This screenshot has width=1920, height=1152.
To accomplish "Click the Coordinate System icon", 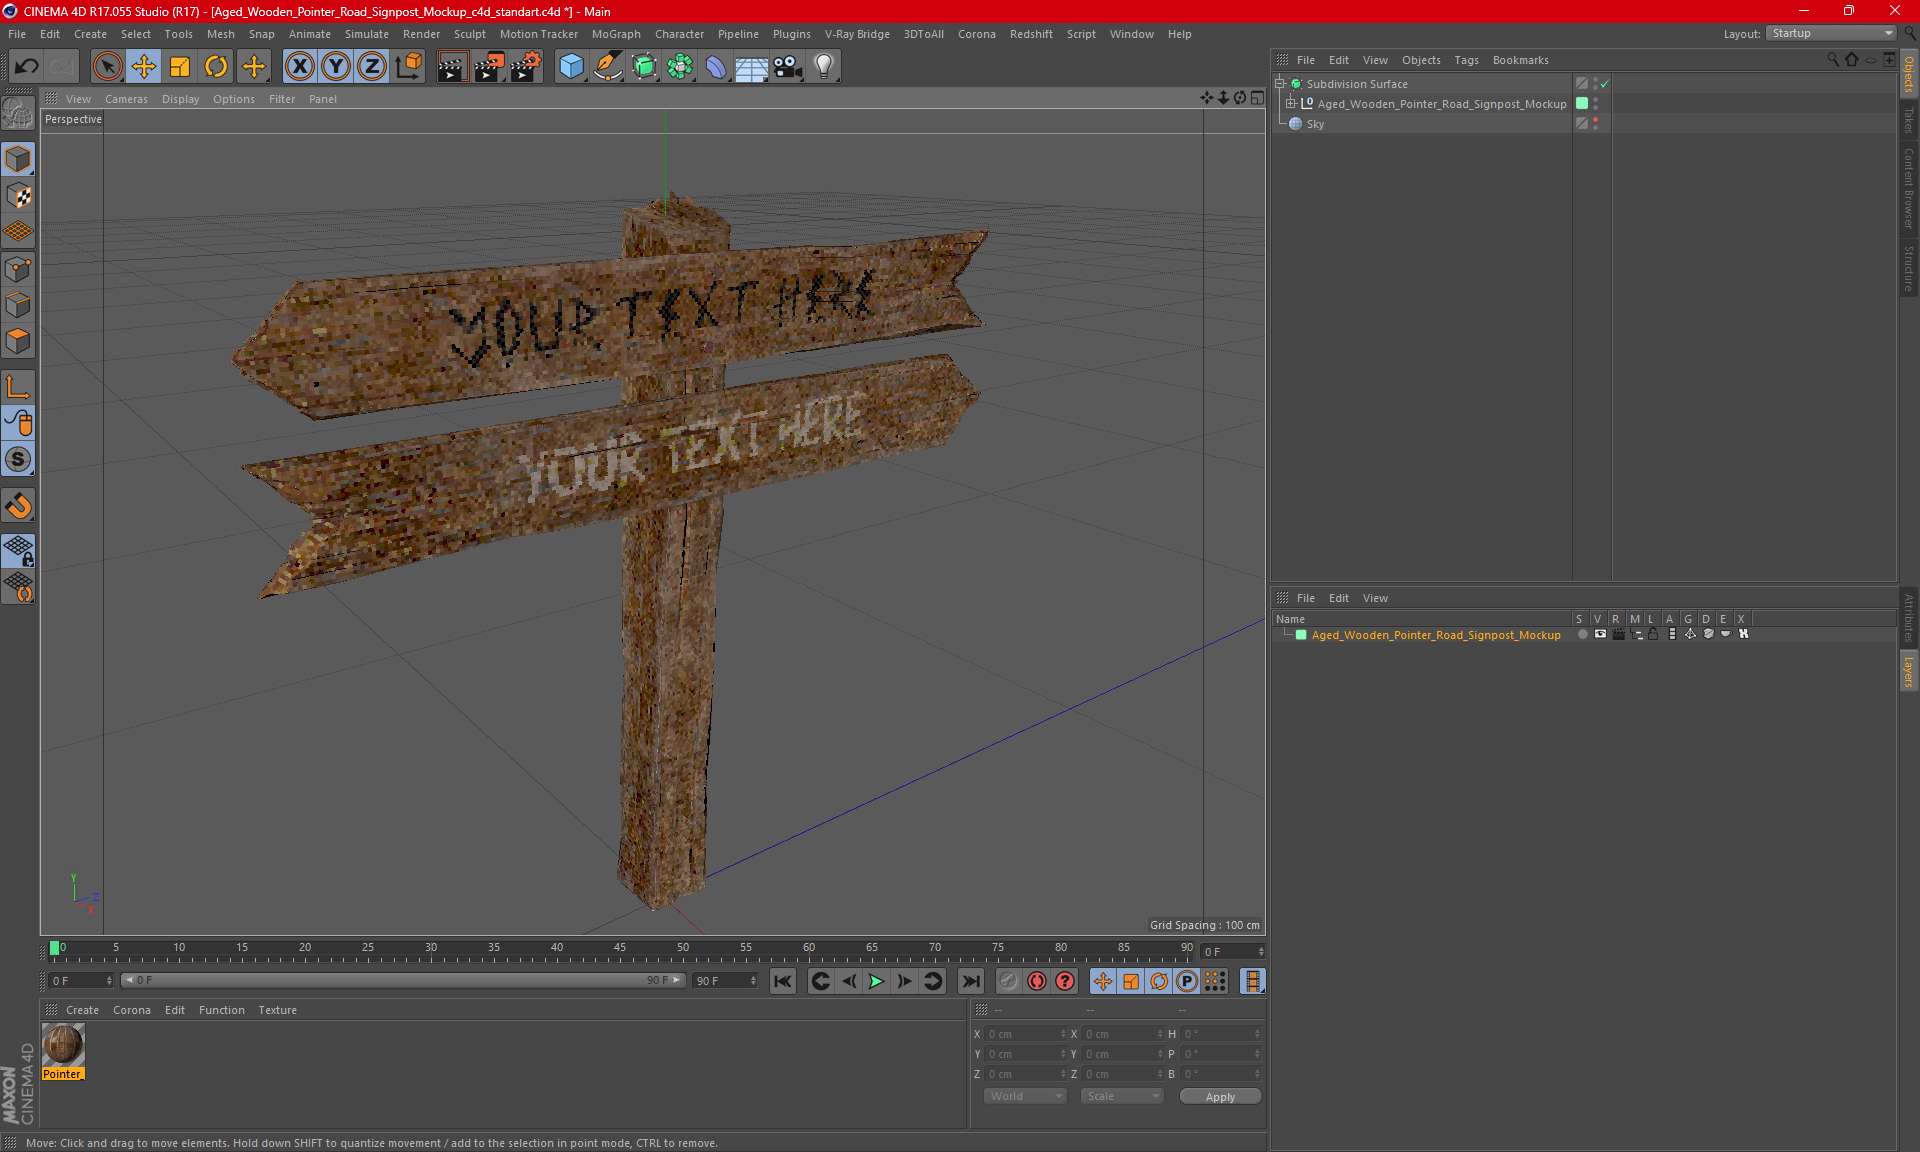I will coord(409,66).
